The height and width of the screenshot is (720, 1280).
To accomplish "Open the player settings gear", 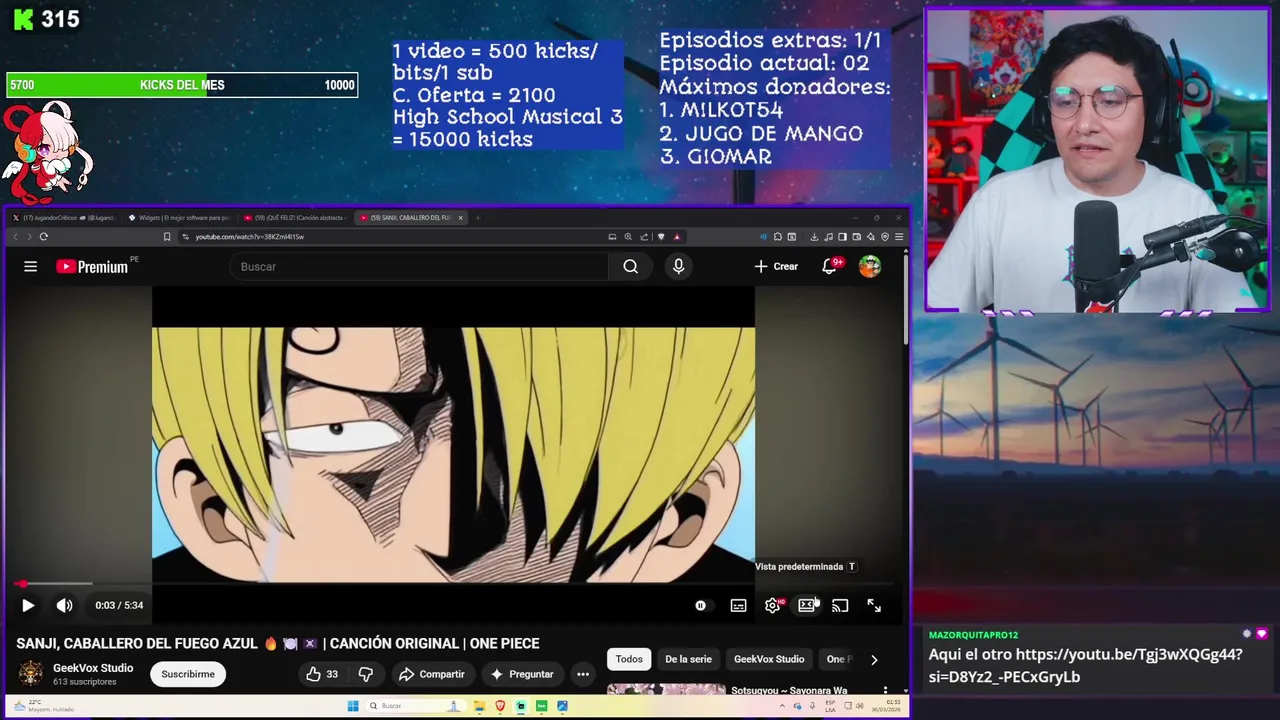I will 772,605.
